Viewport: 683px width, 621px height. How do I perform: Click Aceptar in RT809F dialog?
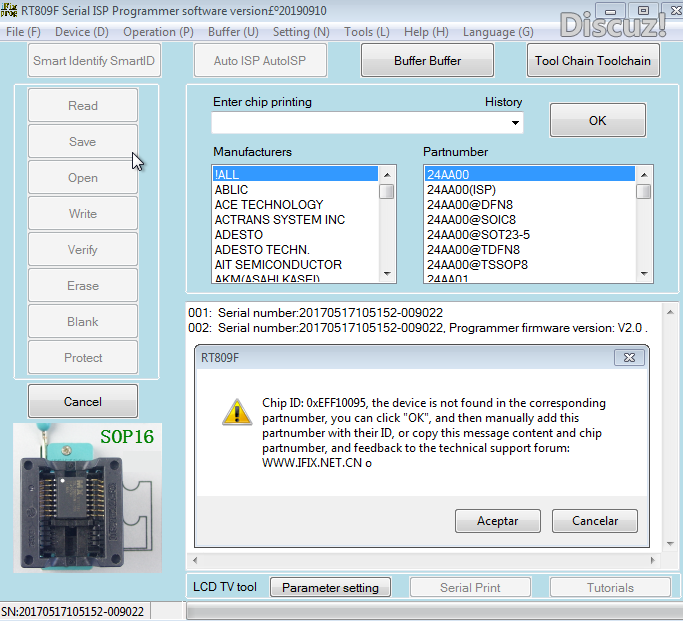click(x=497, y=521)
